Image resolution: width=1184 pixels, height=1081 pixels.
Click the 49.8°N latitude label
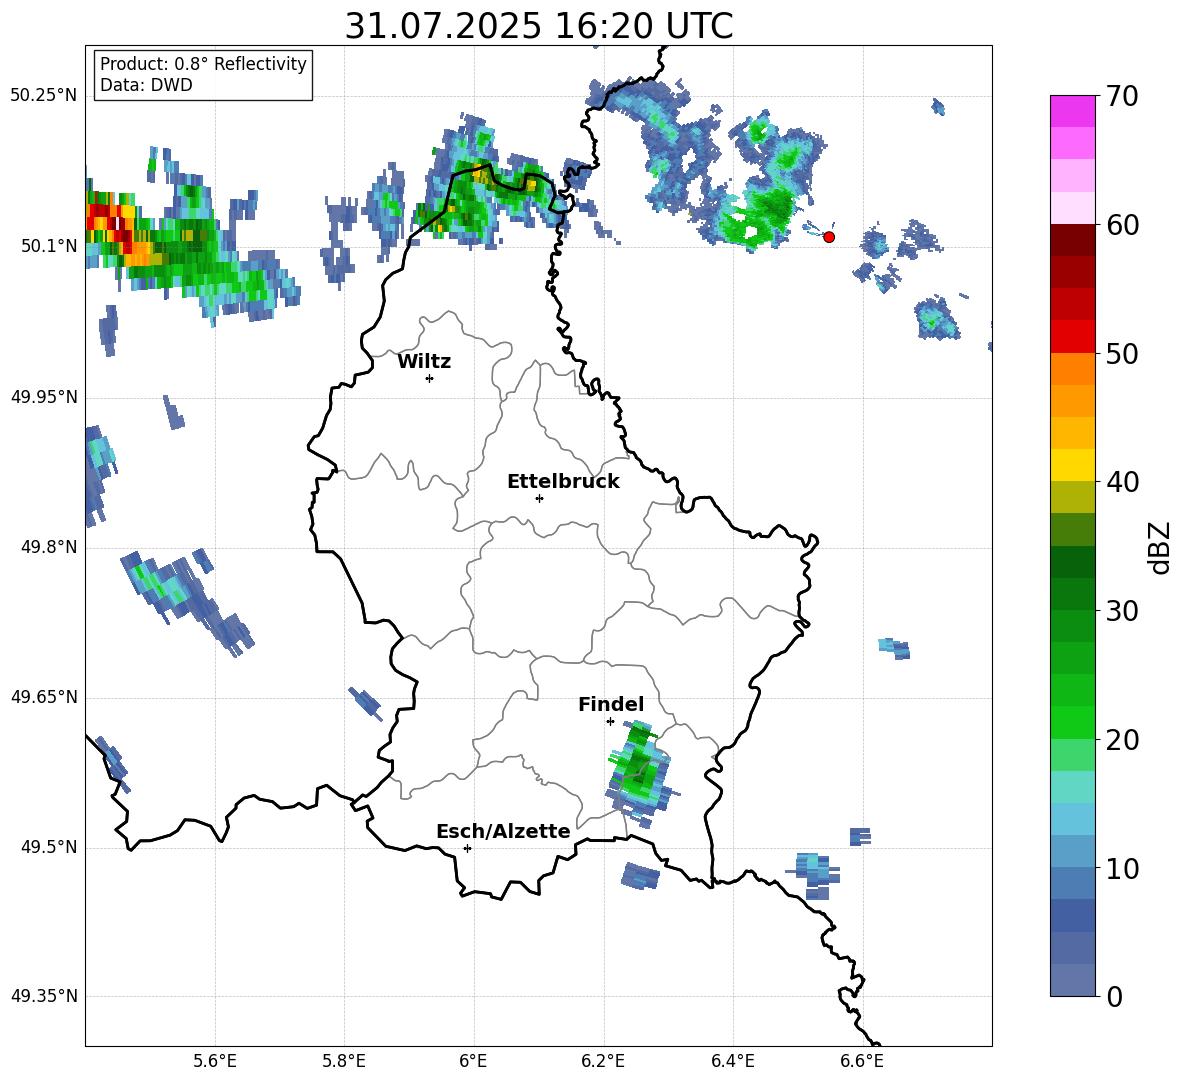(x=48, y=547)
